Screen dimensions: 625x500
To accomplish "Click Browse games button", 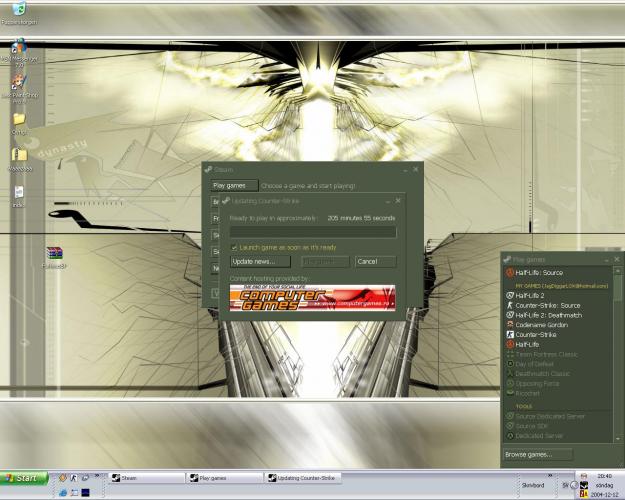I will tap(538, 454).
